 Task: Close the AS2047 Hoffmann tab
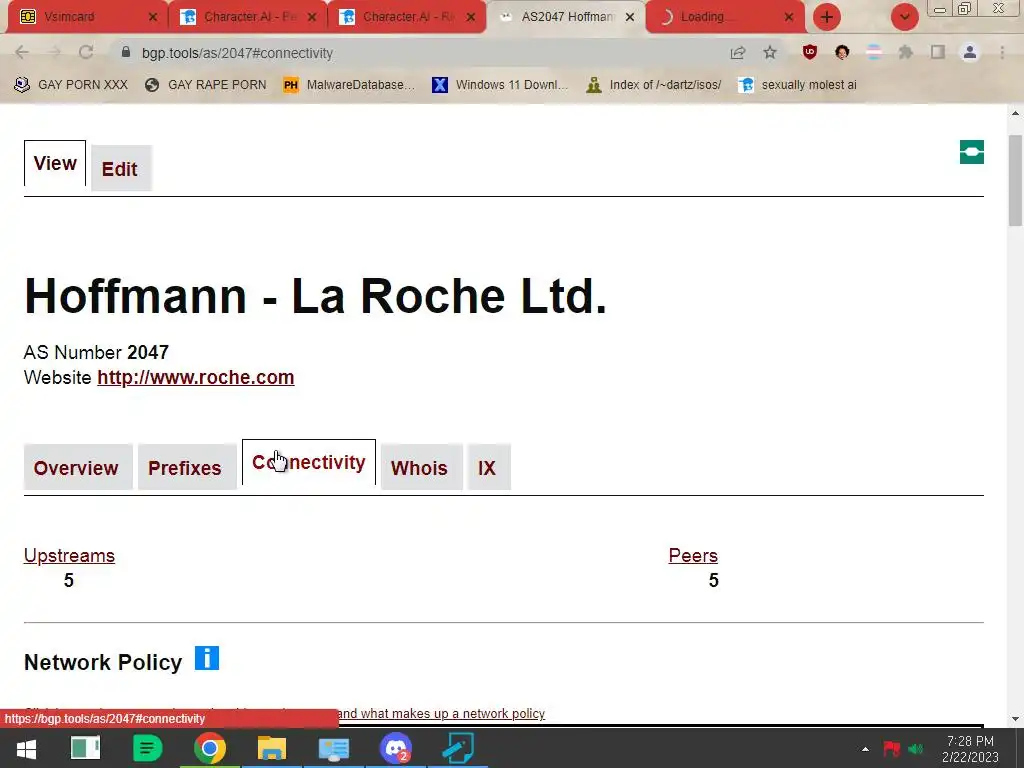pyautogui.click(x=630, y=17)
